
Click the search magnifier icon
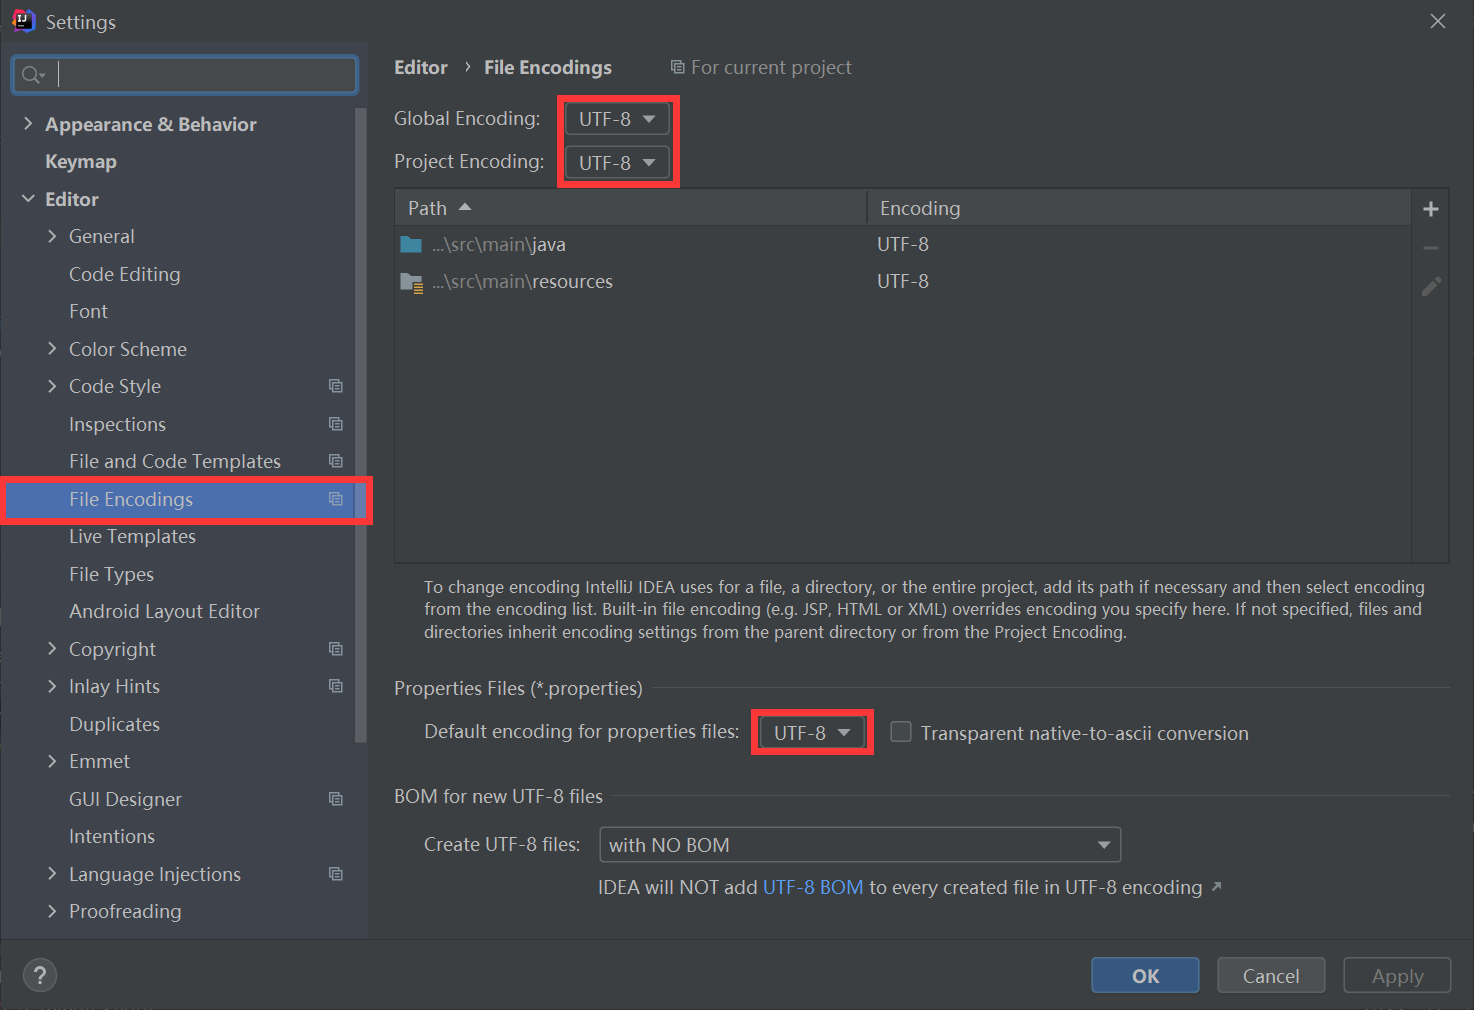click(32, 75)
